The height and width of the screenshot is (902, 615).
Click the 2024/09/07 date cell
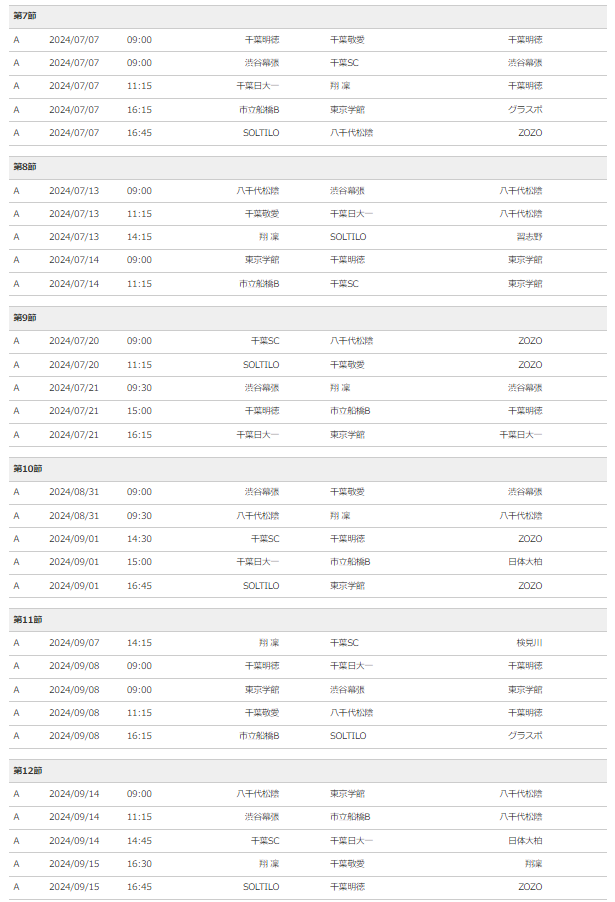click(x=74, y=643)
